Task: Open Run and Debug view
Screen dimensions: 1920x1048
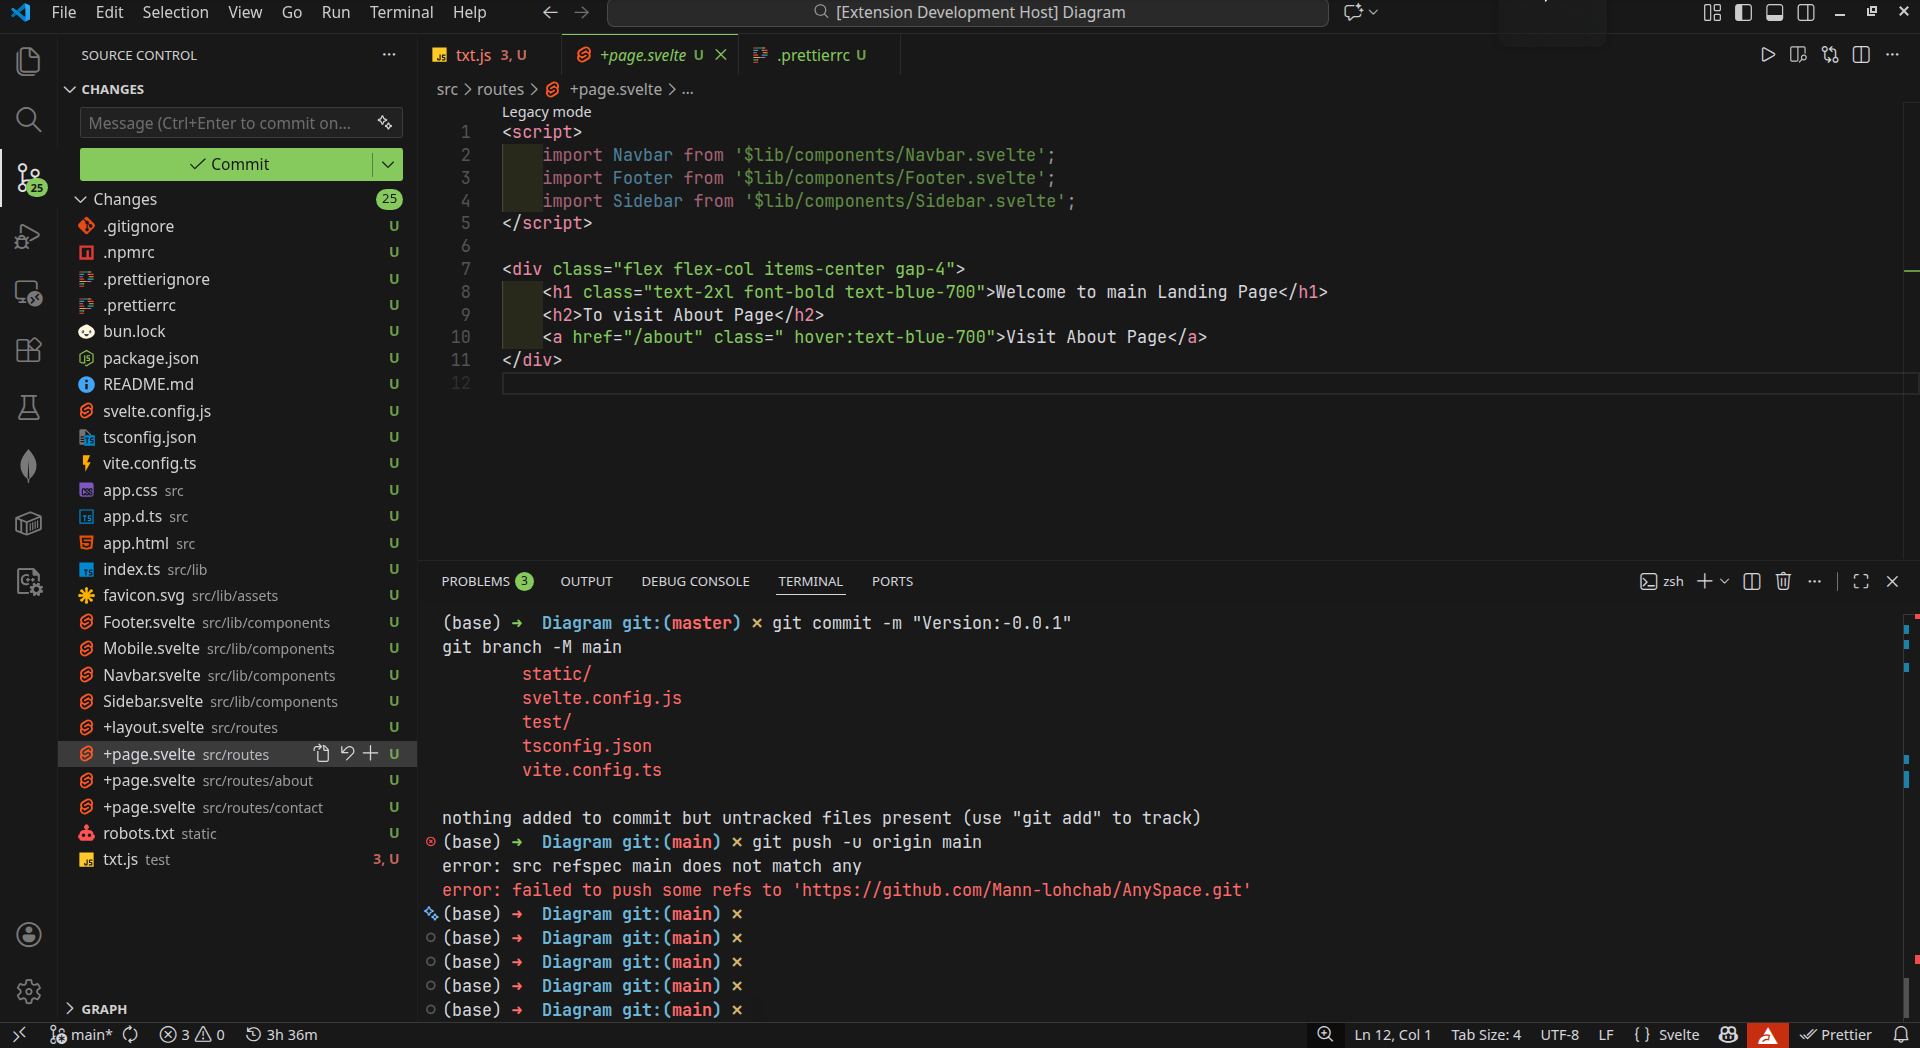Action: click(29, 237)
